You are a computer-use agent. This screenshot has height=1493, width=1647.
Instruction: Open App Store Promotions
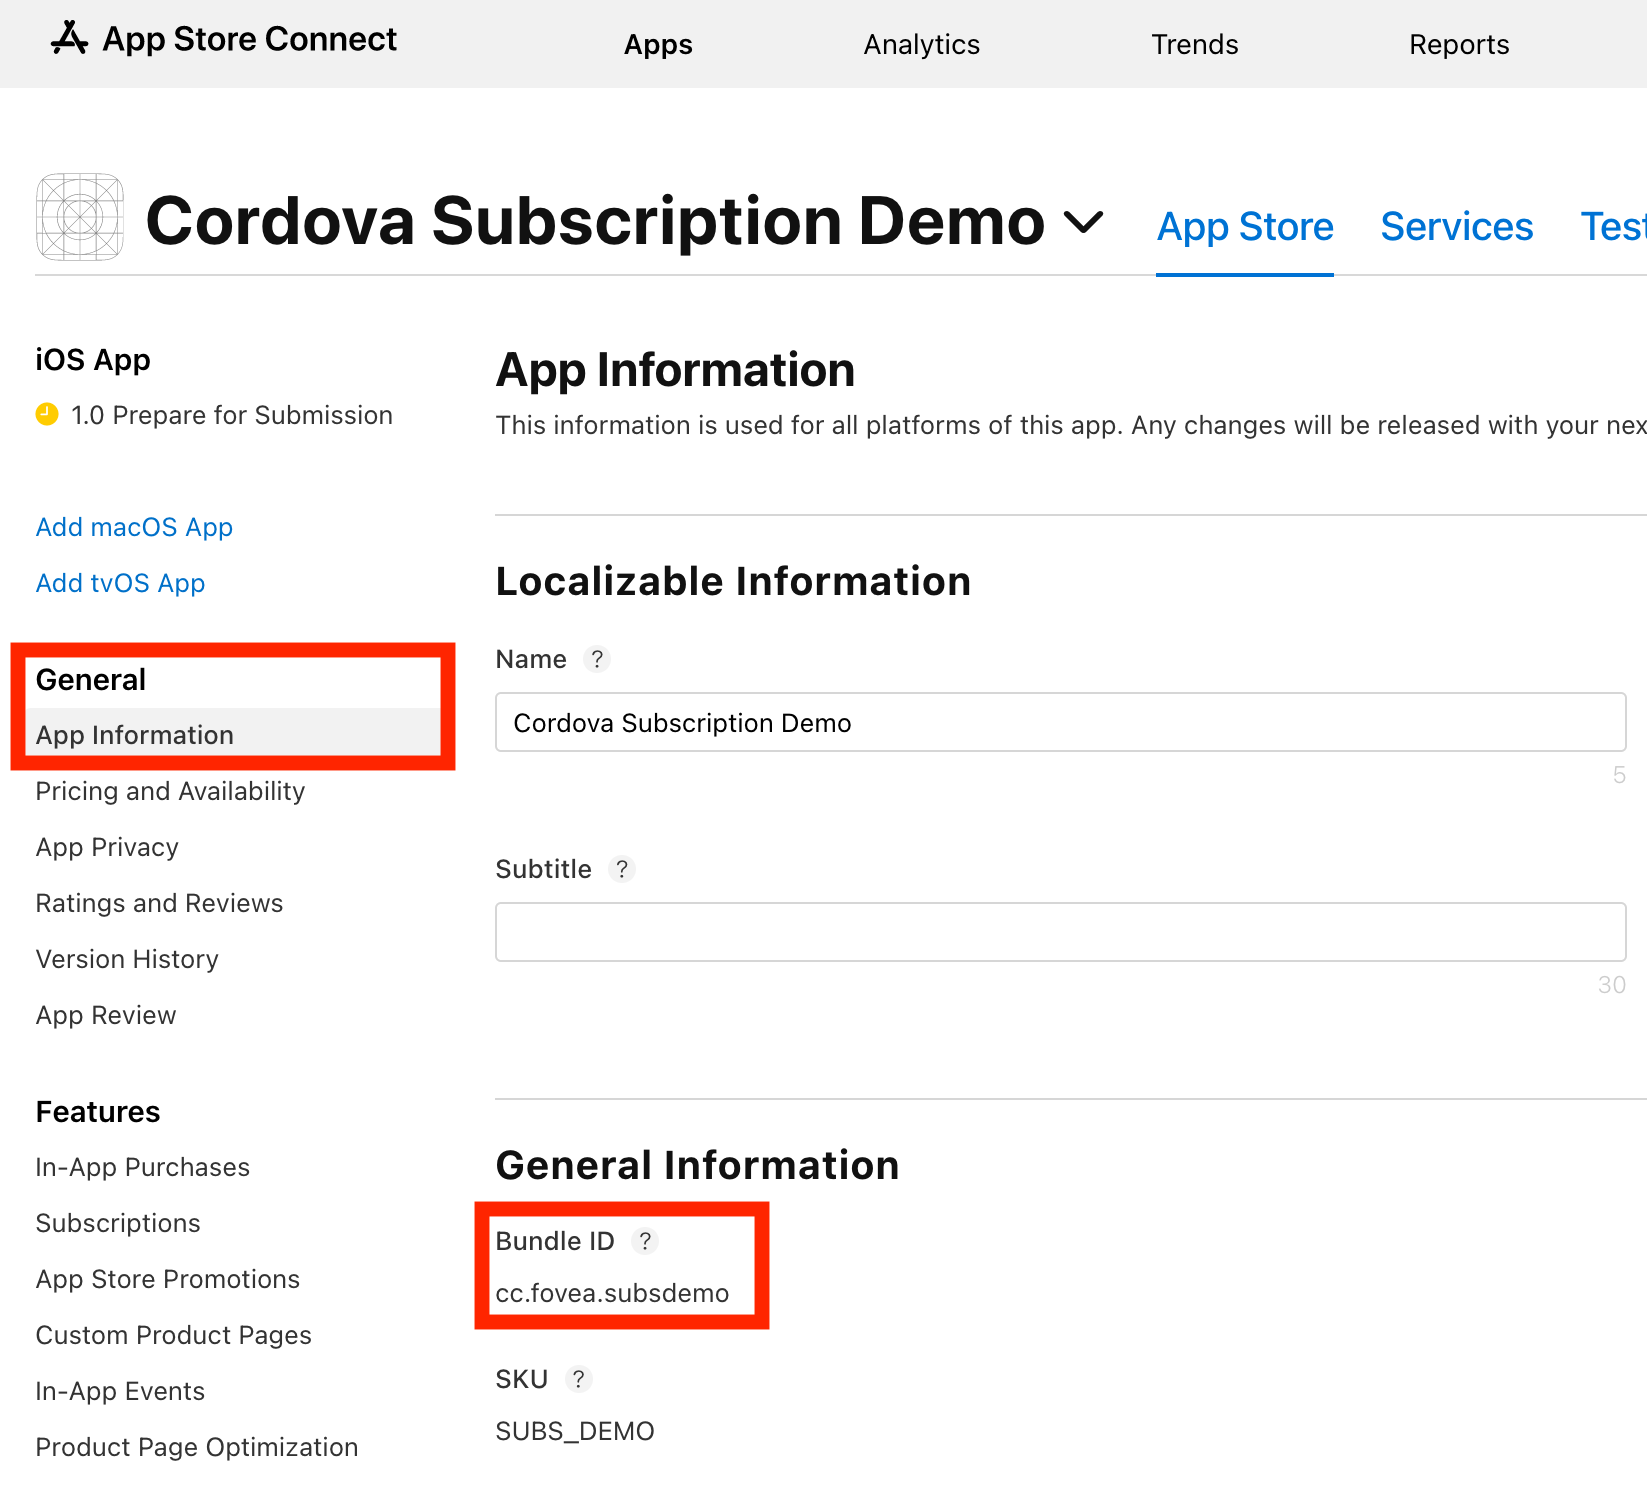tap(168, 1279)
